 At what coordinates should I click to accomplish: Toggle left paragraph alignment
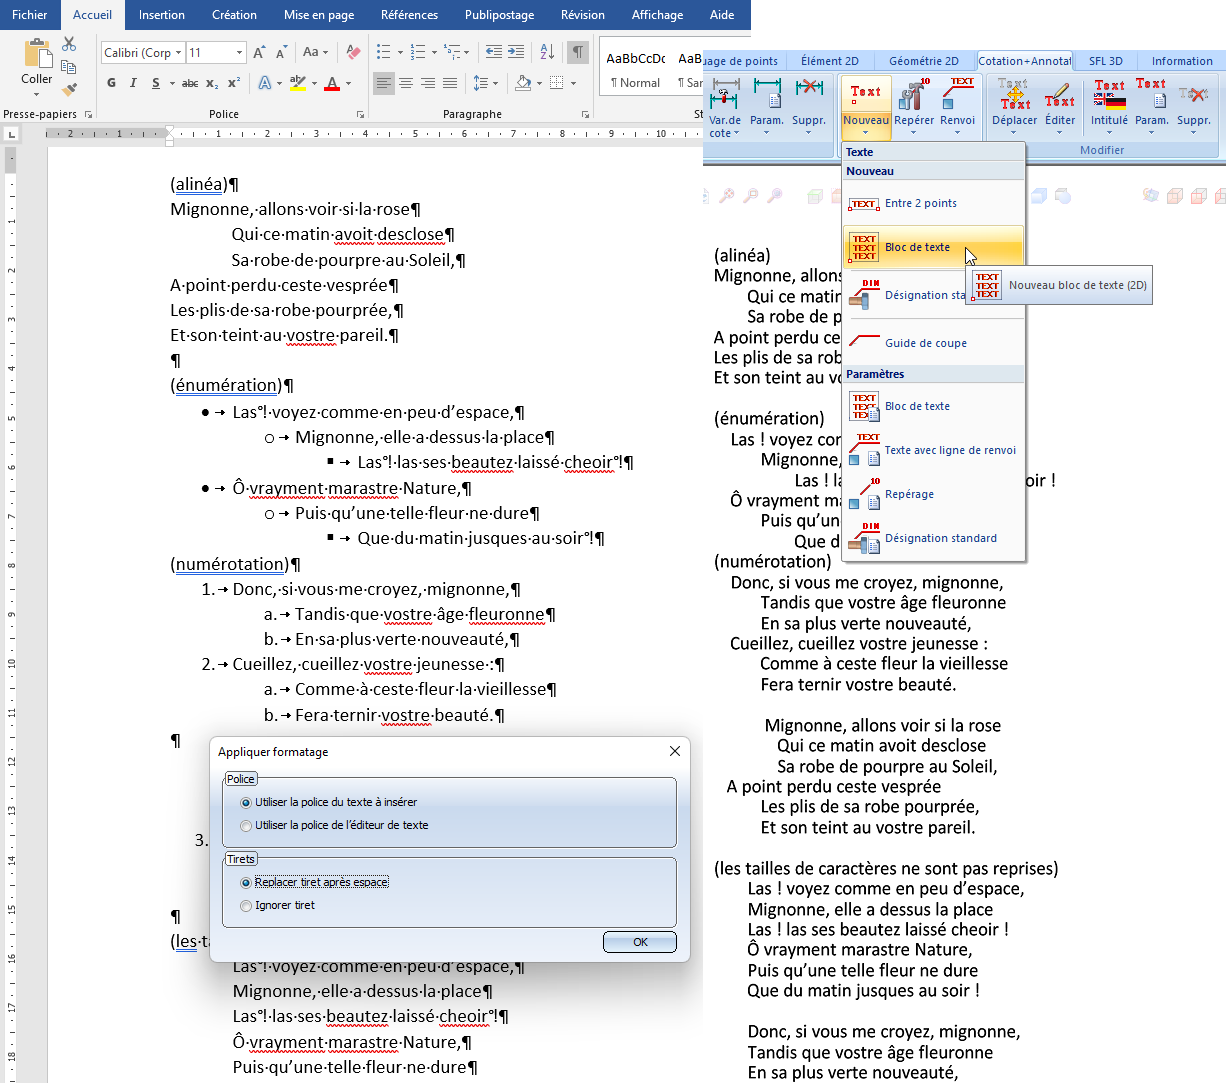click(x=384, y=83)
